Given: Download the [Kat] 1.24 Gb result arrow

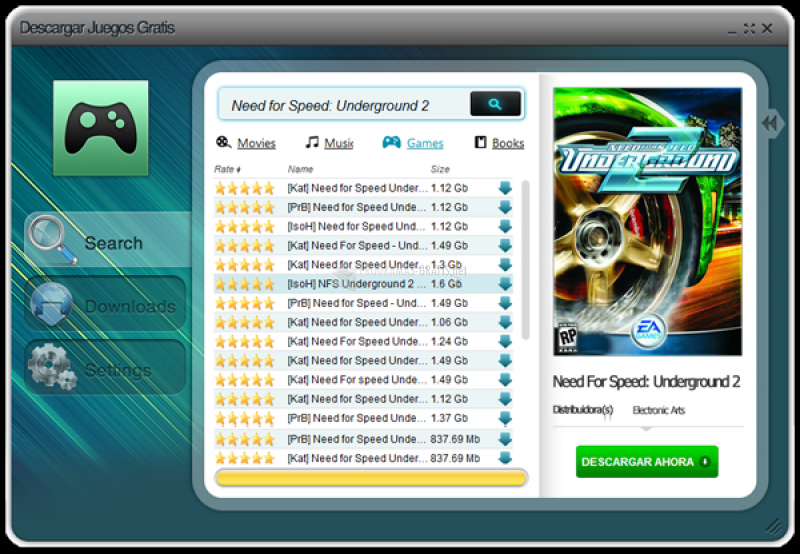Looking at the screenshot, I should pyautogui.click(x=505, y=341).
